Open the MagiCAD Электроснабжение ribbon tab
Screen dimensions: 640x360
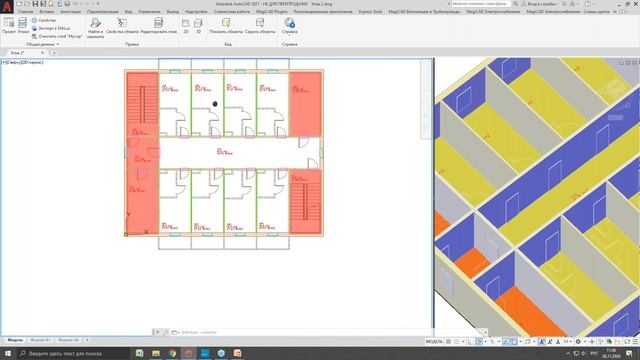pos(493,12)
